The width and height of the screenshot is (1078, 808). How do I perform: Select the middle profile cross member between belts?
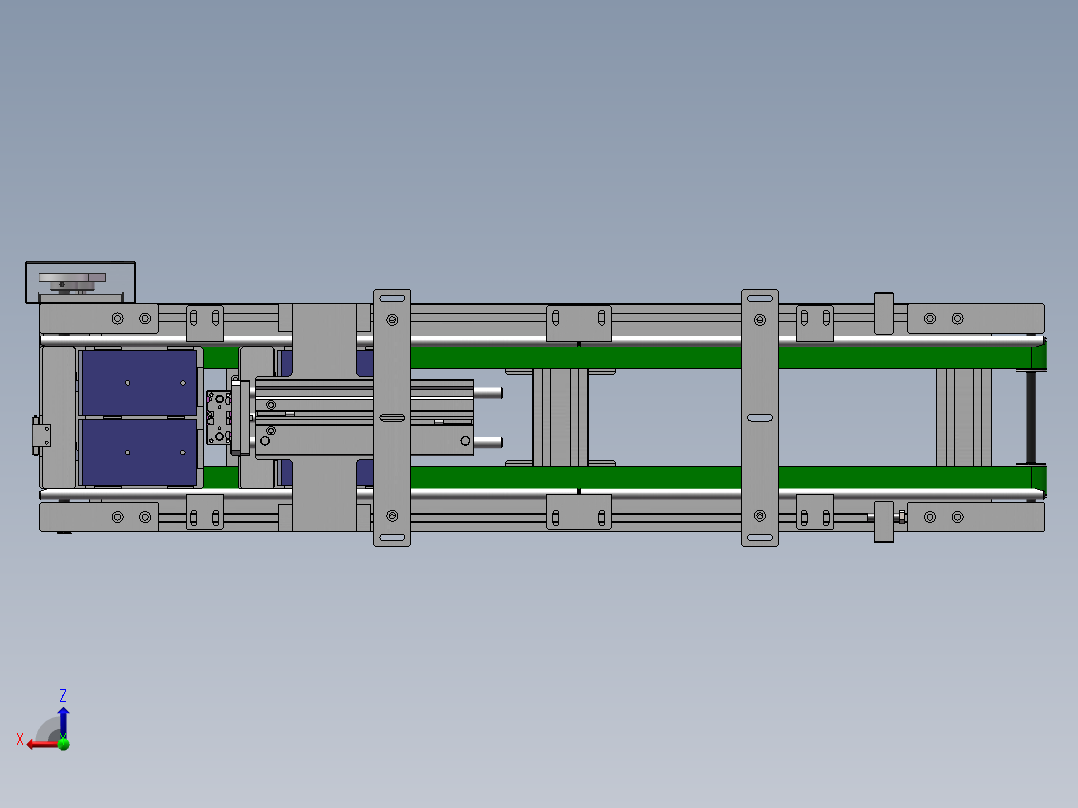pyautogui.click(x=560, y=417)
